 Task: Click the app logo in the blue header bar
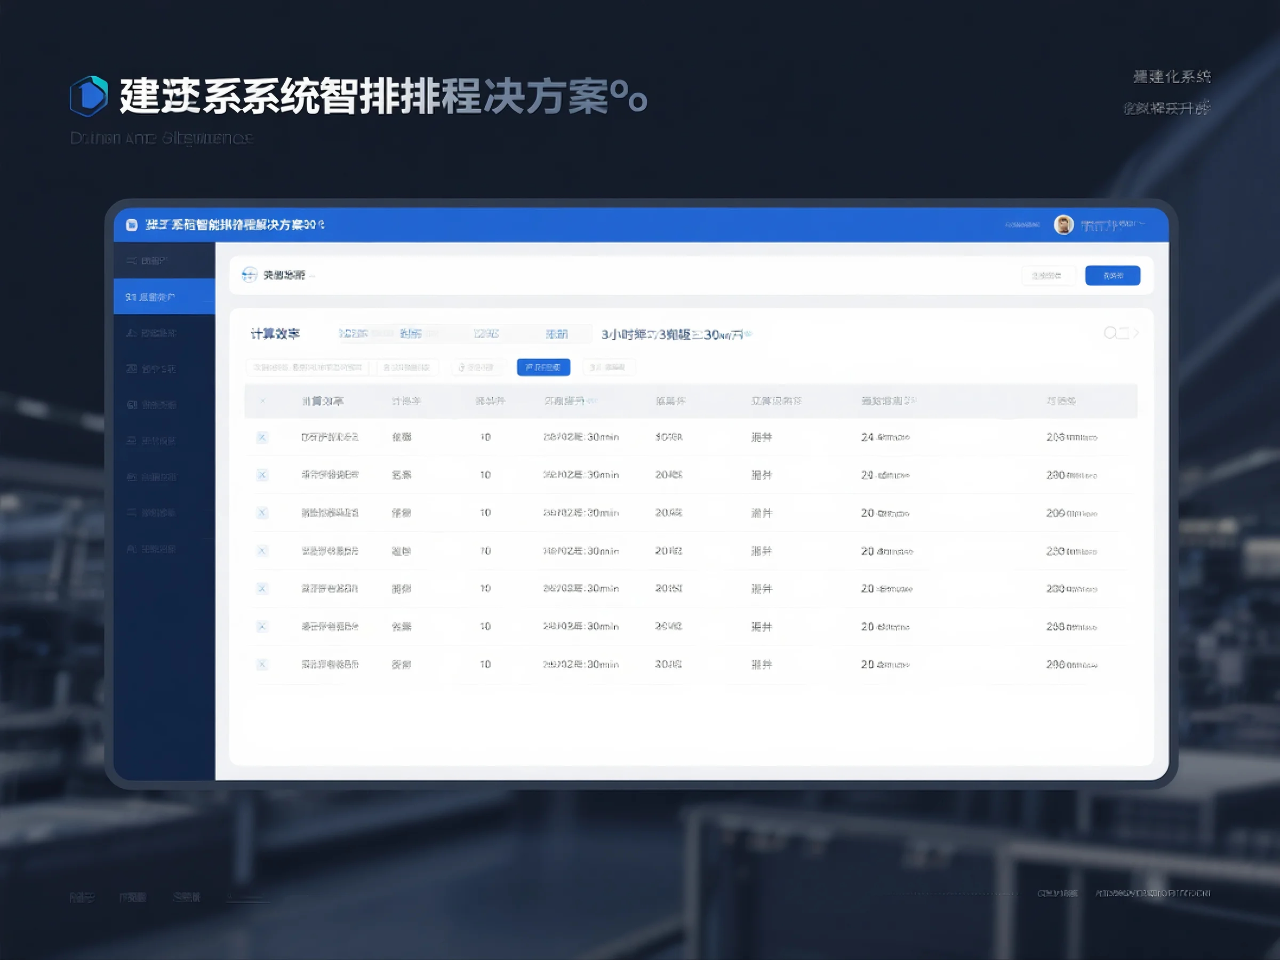(x=132, y=225)
